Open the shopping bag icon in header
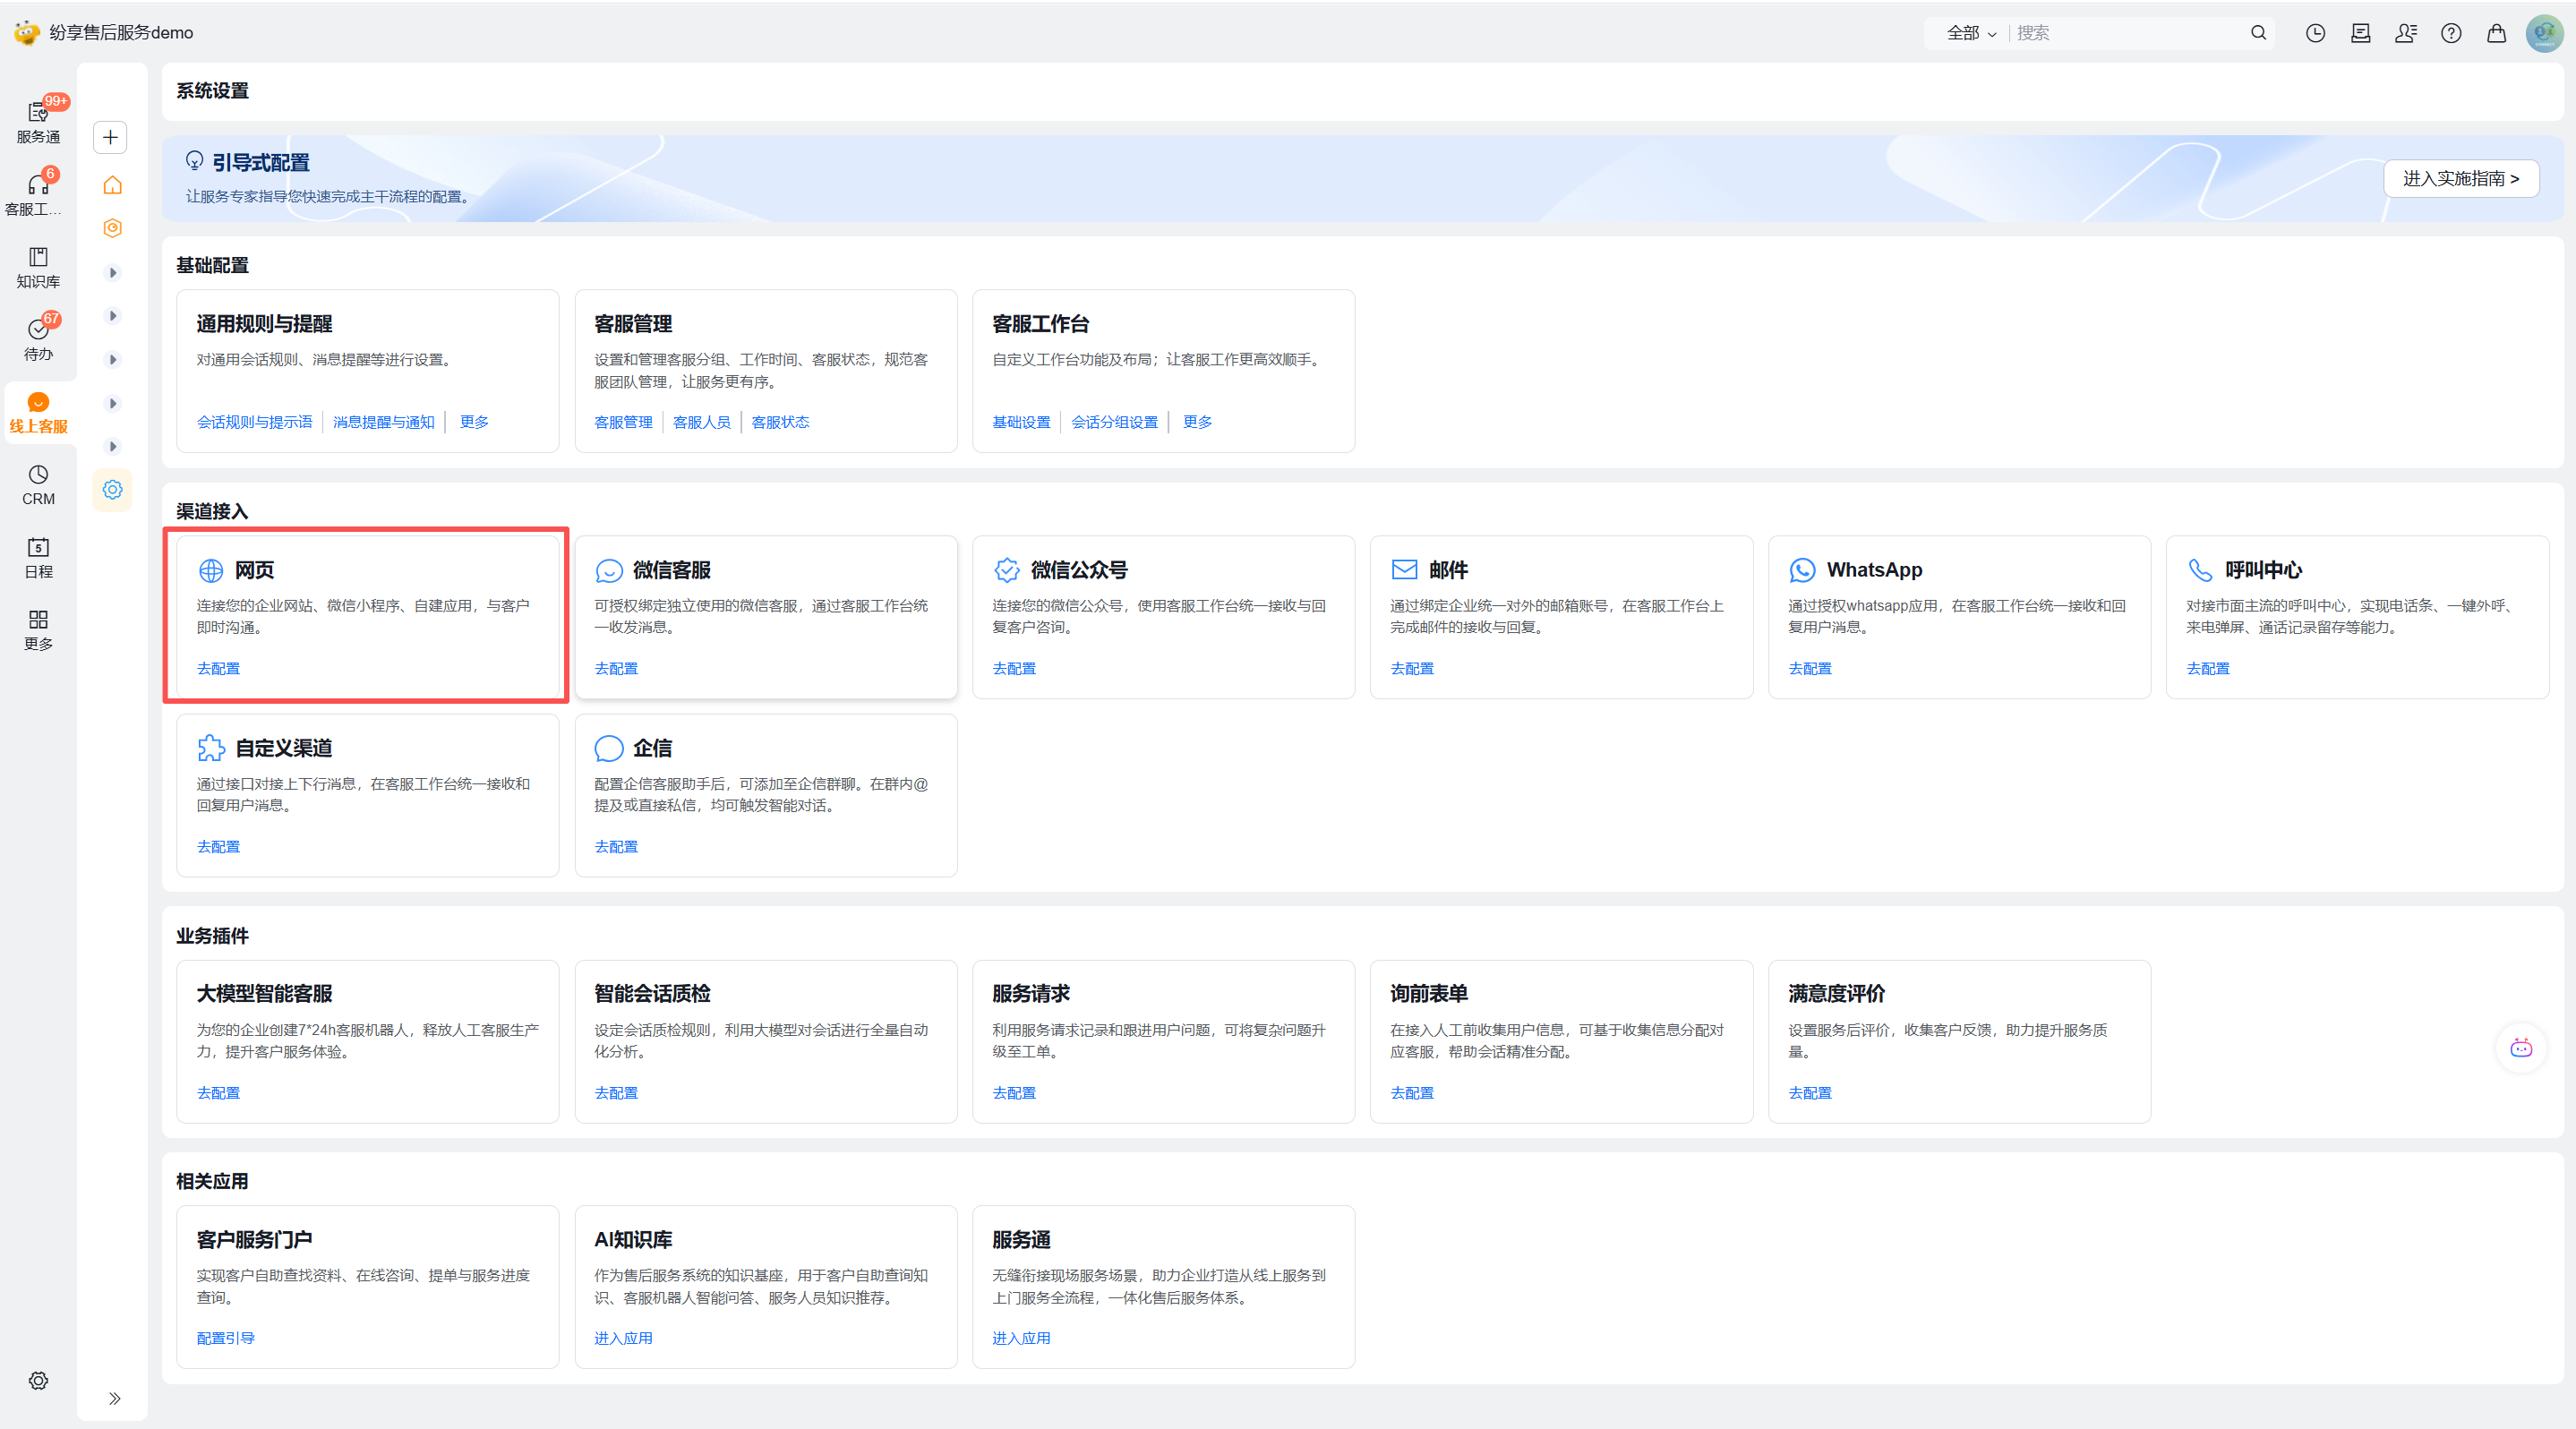The width and height of the screenshot is (2576, 1429). (x=2496, y=33)
